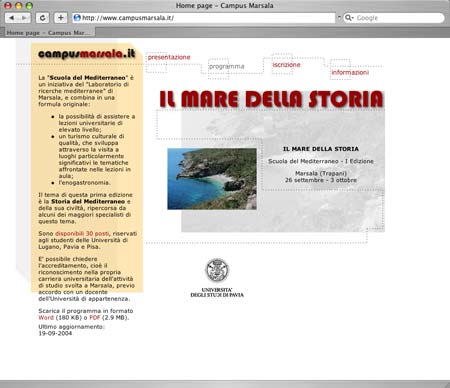Click the globe site icon in the address bar

[x=77, y=18]
